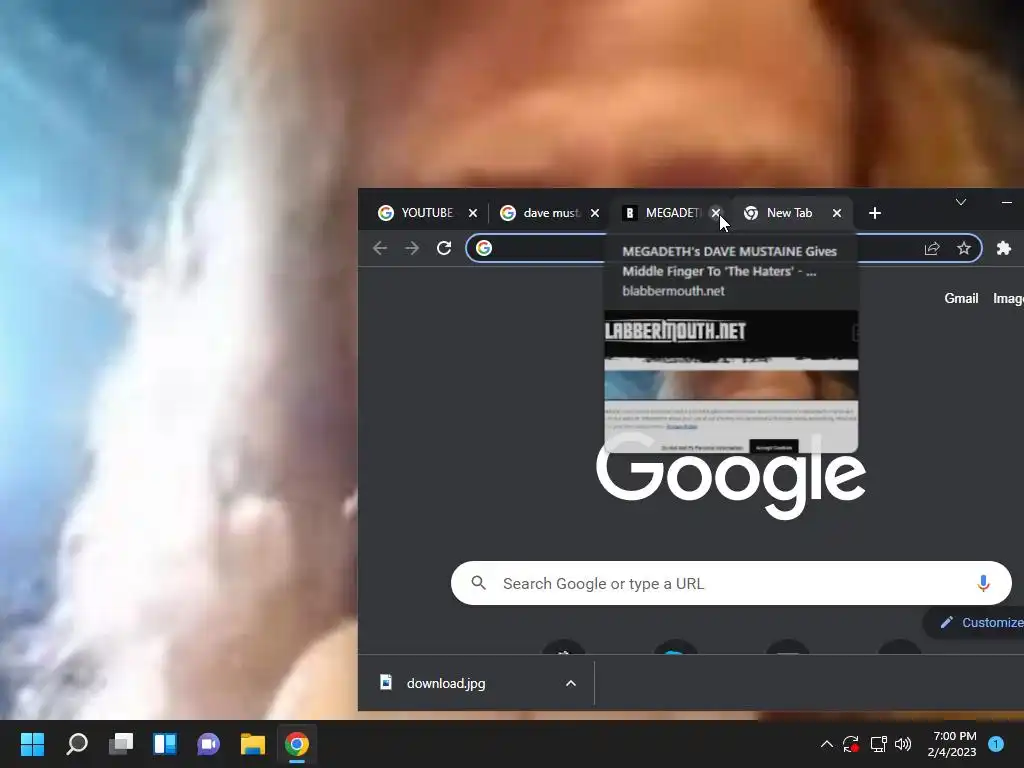Viewport: 1024px width, 768px height.
Task: Open a new tab with plus button
Action: pos(875,213)
